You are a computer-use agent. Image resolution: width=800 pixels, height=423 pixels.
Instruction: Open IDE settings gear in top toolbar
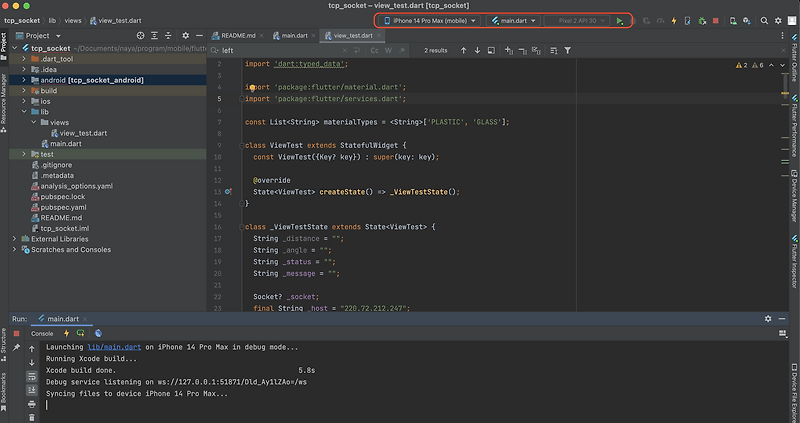(778, 20)
